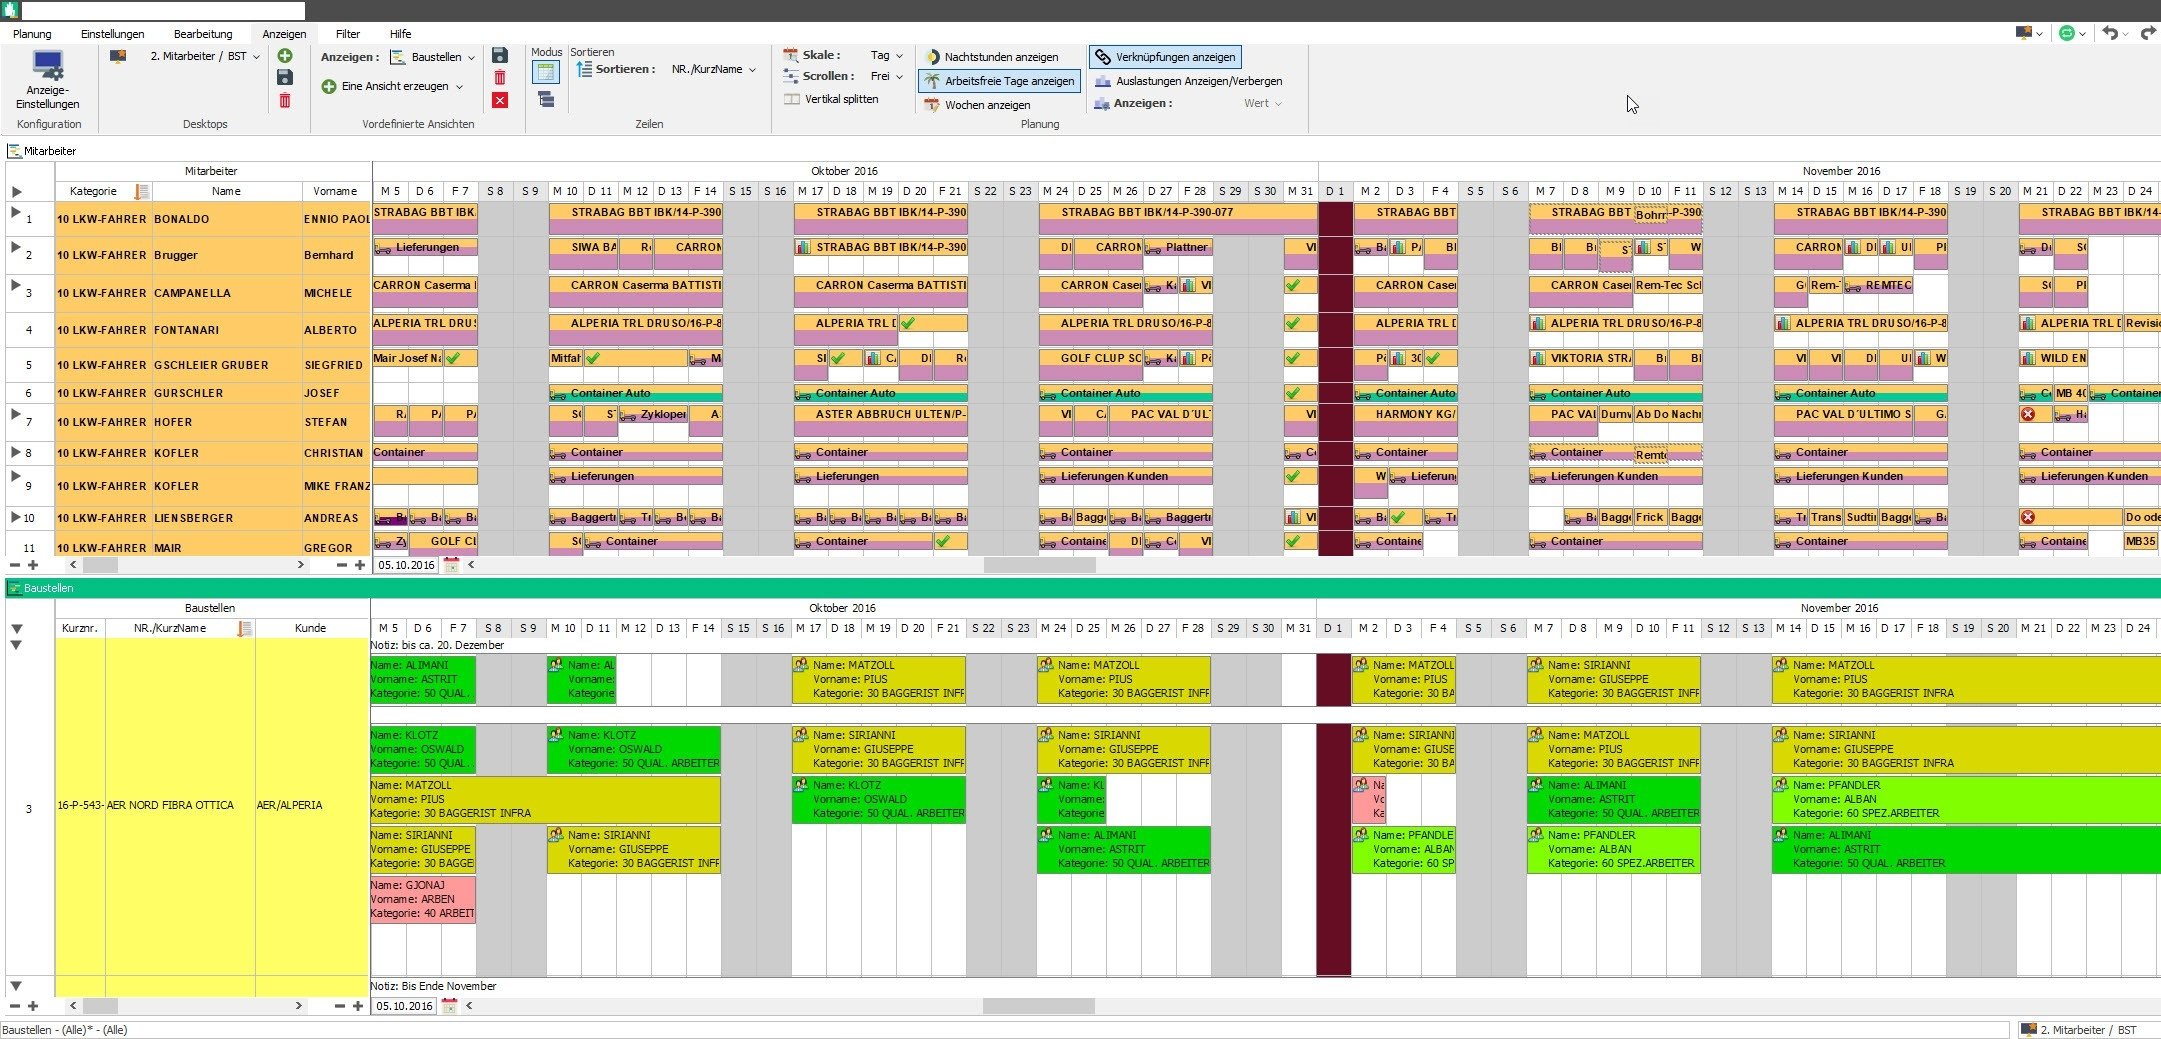Click the Skale calendar icon
Screen dimensions: 2161x1039
(790, 56)
